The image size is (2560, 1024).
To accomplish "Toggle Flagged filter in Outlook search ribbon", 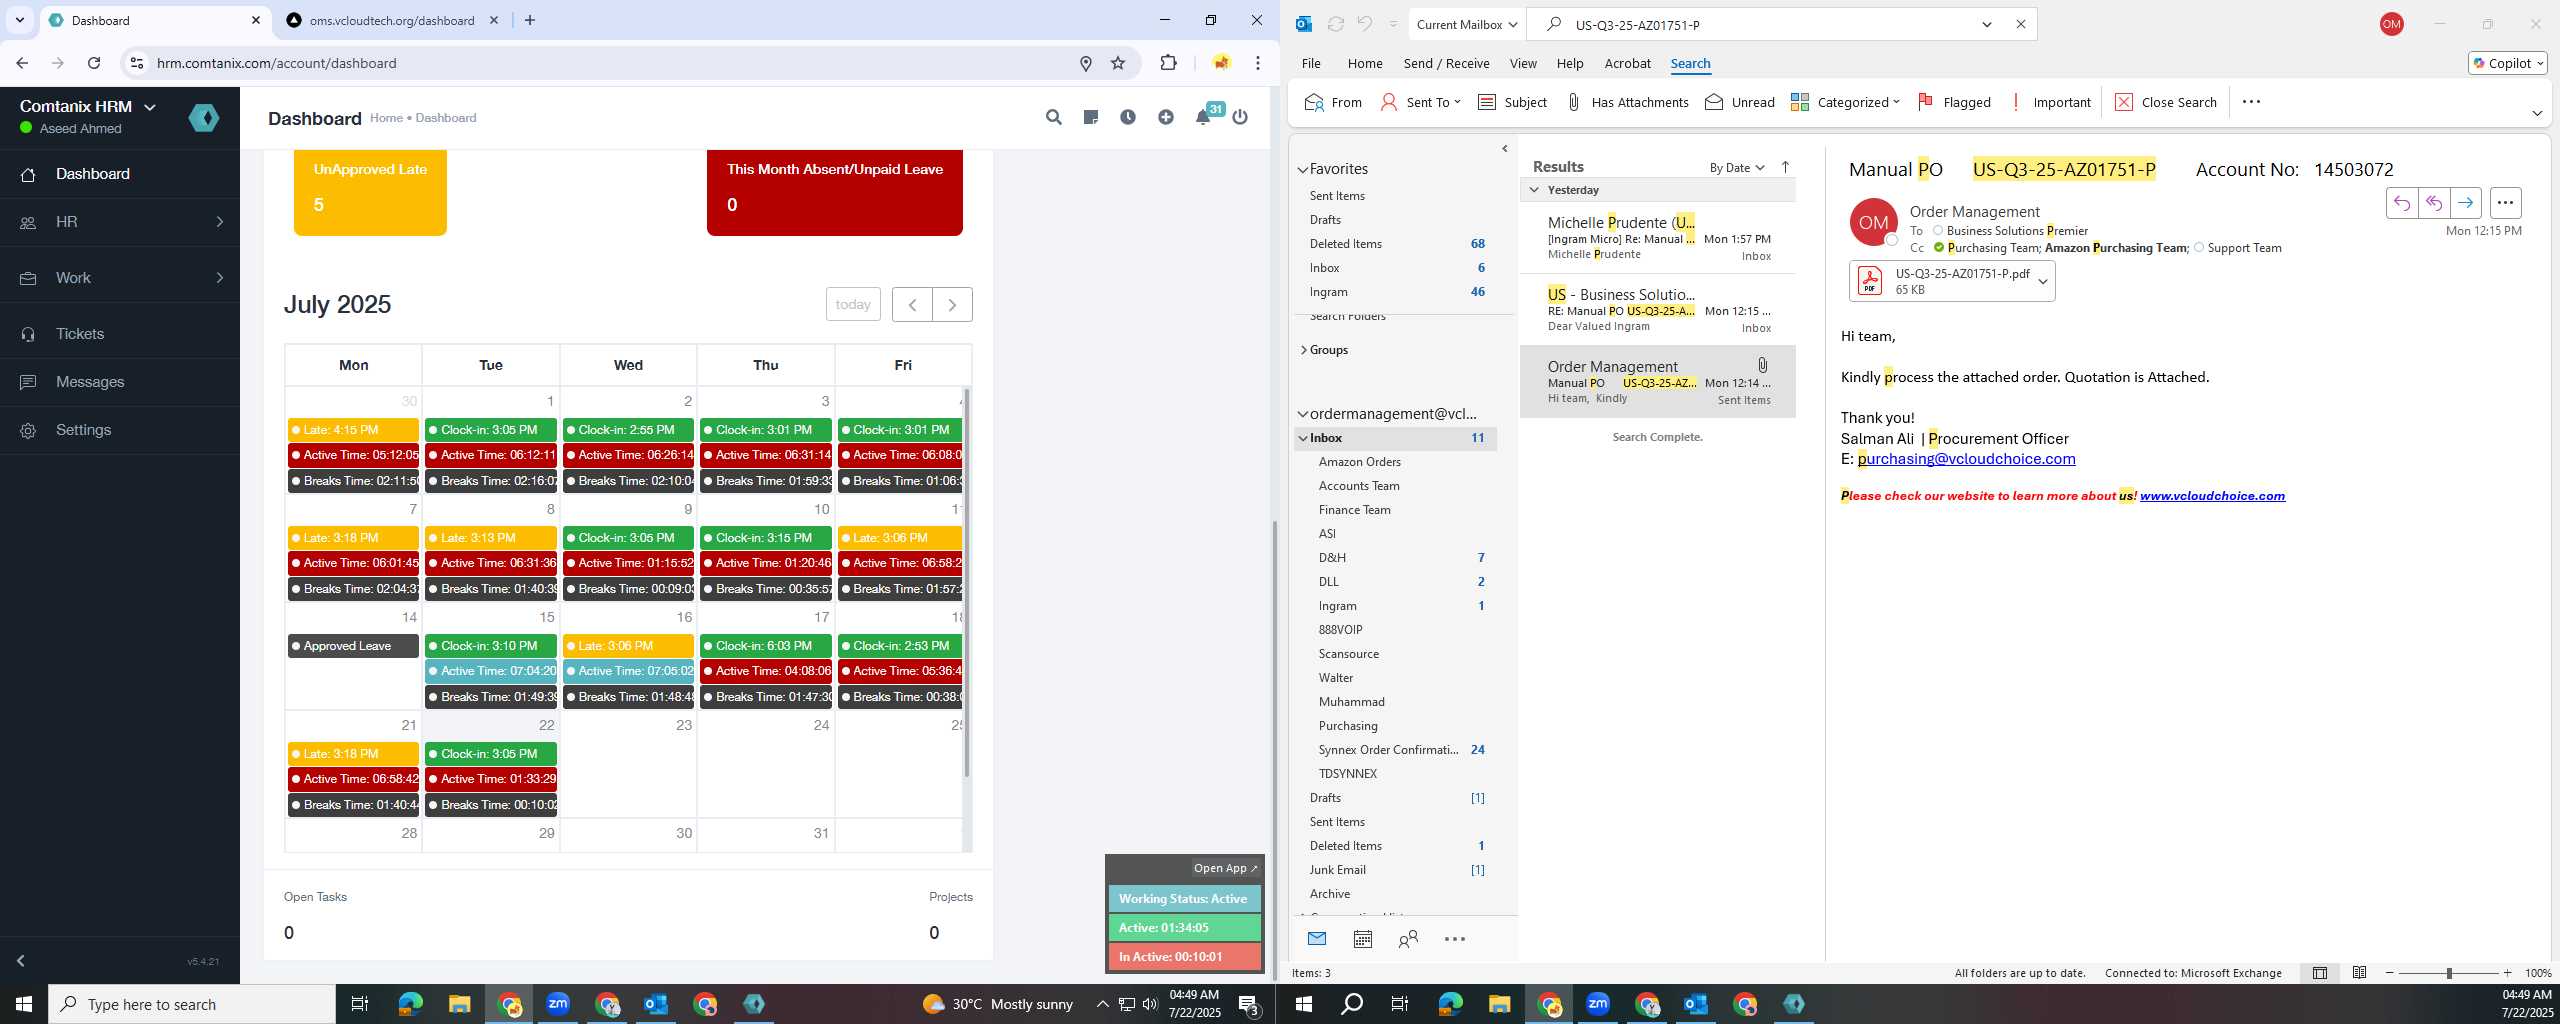I will (x=1954, y=102).
